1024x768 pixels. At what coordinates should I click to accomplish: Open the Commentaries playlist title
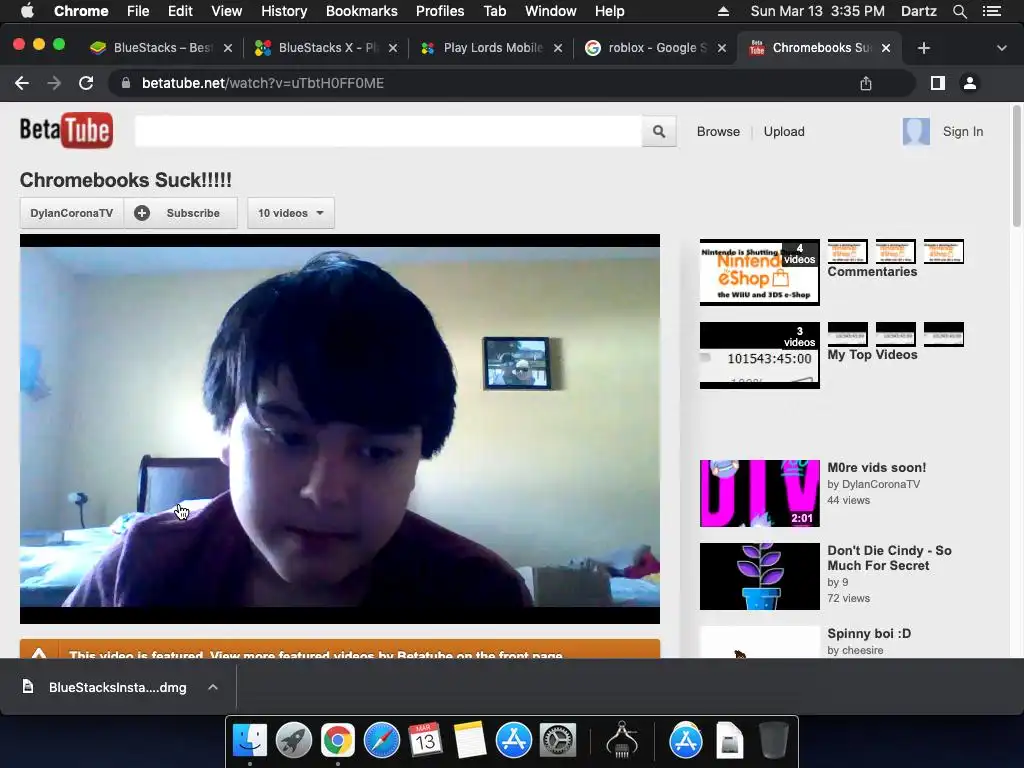tap(872, 272)
